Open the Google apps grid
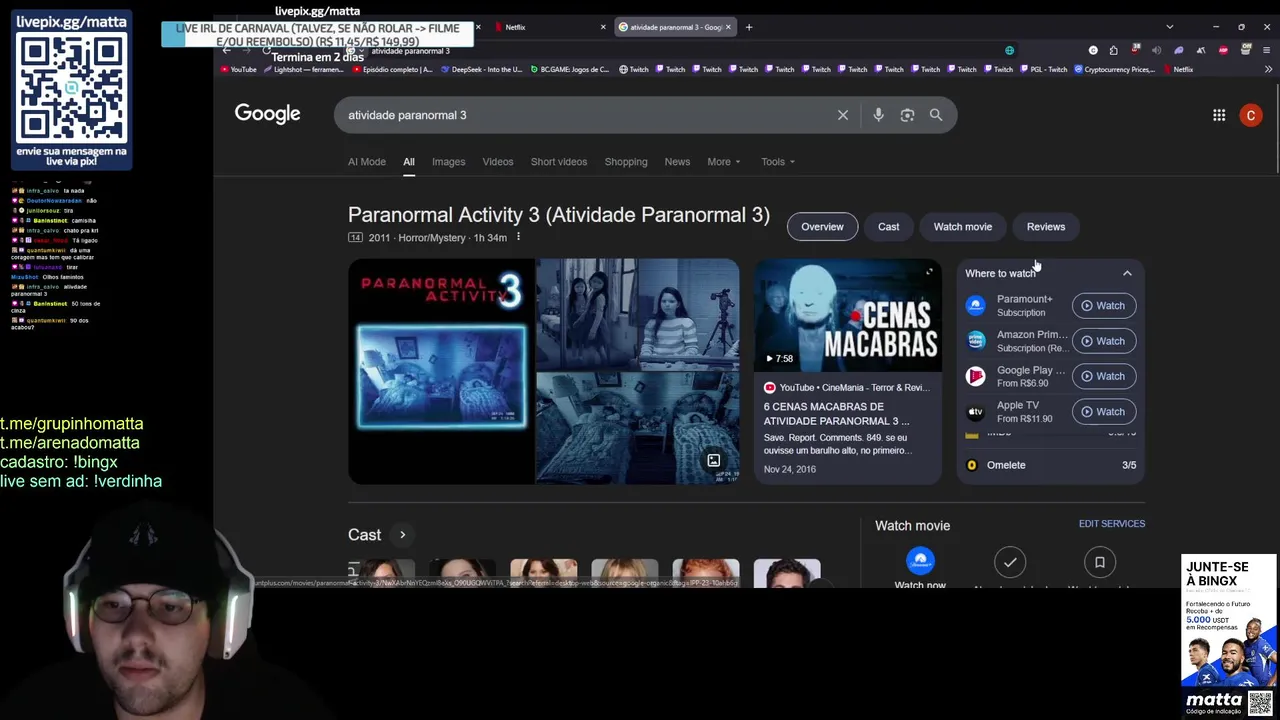 click(1219, 115)
